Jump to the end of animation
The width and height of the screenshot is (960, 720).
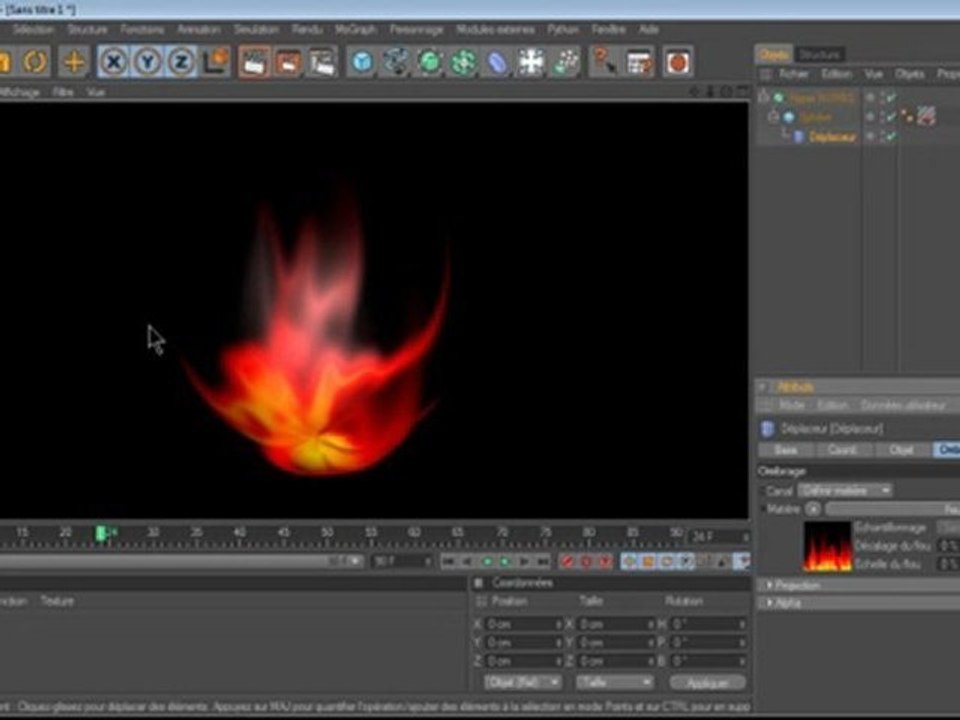pyautogui.click(x=542, y=561)
